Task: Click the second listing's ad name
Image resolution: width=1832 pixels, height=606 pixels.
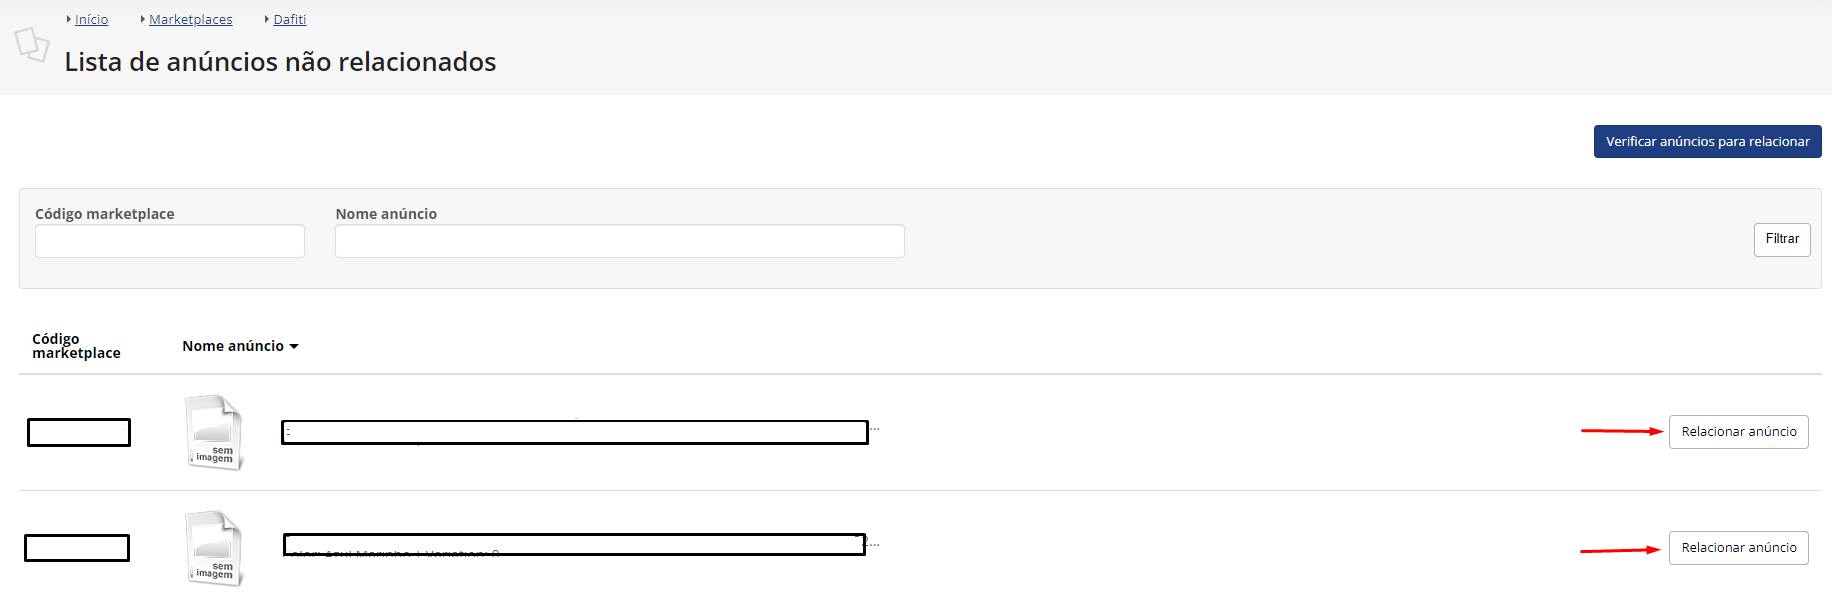Action: pyautogui.click(x=575, y=545)
